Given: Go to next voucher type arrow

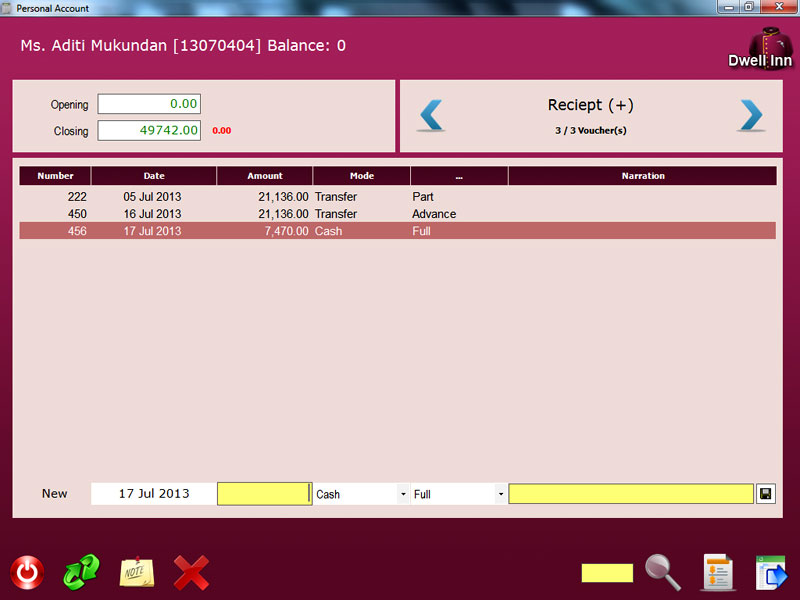Looking at the screenshot, I should pos(751,116).
